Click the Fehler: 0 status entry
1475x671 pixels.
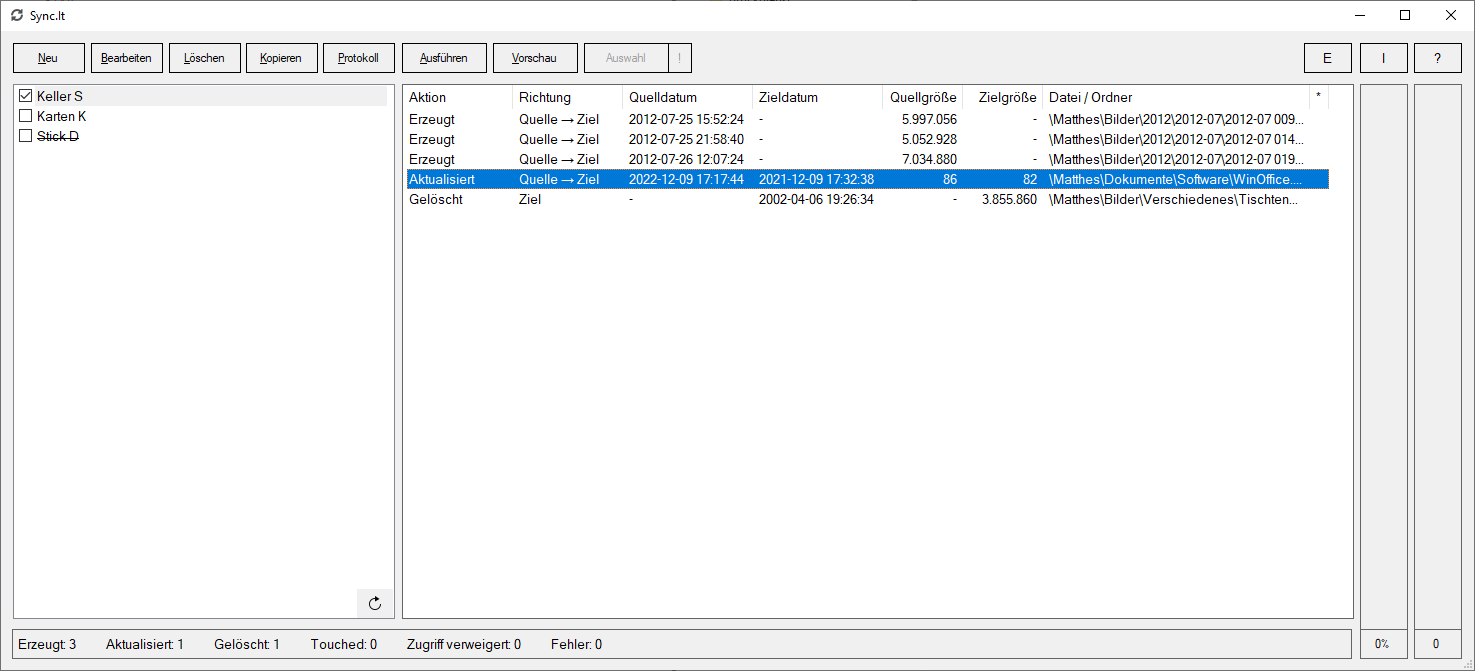[576, 644]
